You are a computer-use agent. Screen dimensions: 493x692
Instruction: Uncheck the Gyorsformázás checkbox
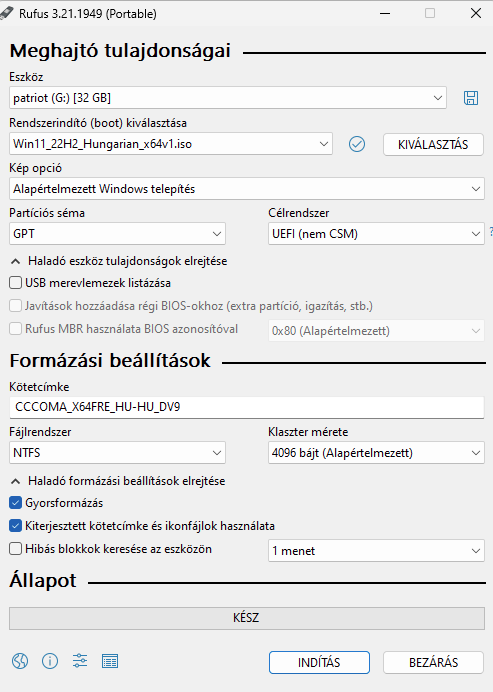15,503
